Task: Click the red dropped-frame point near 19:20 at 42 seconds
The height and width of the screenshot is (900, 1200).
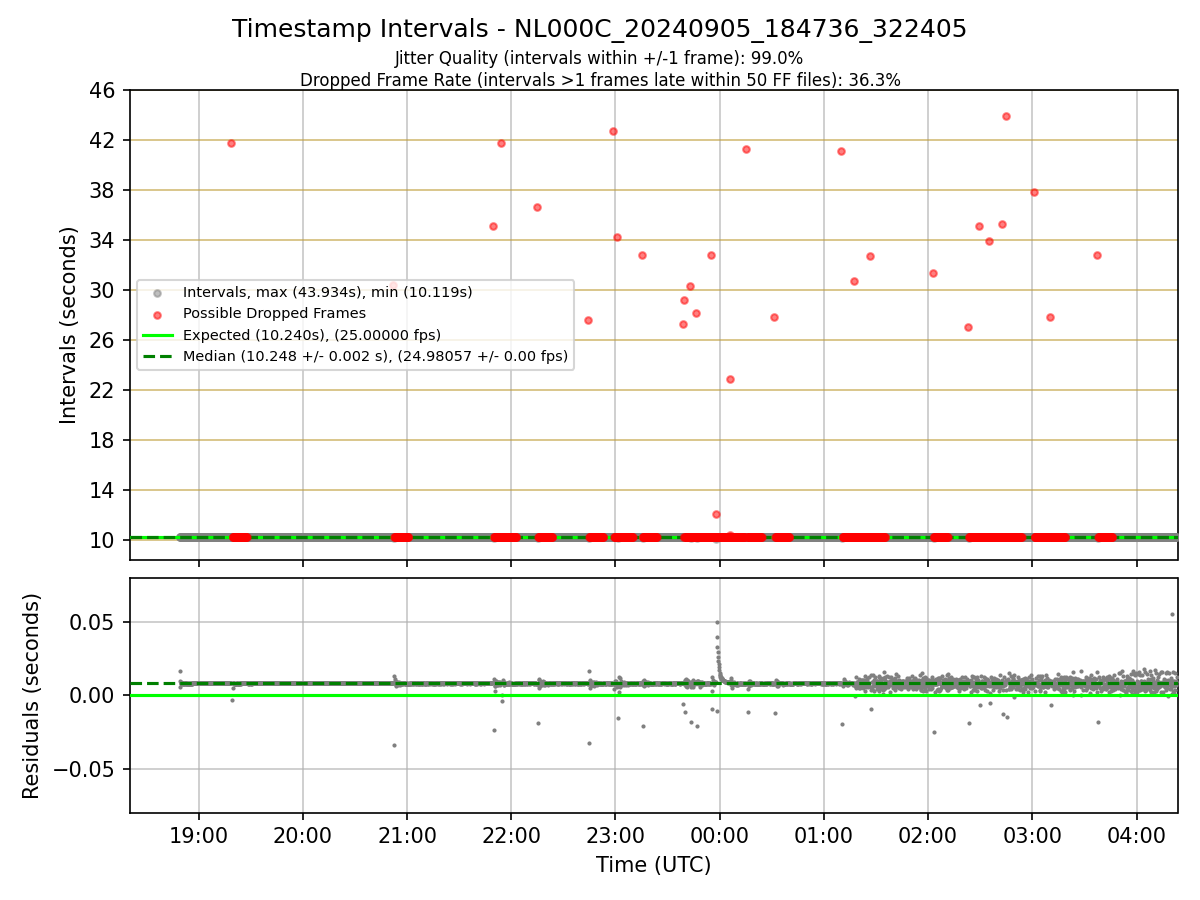Action: pos(231,143)
